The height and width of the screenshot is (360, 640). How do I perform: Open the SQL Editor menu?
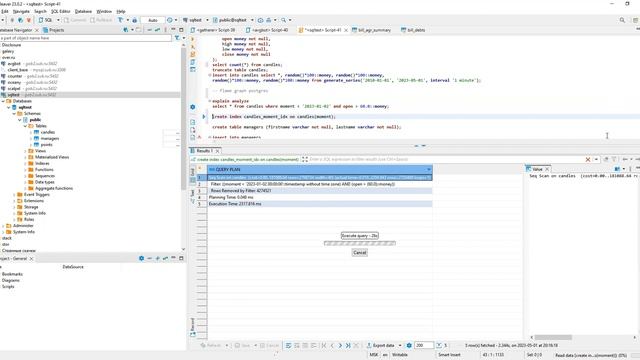60,11
